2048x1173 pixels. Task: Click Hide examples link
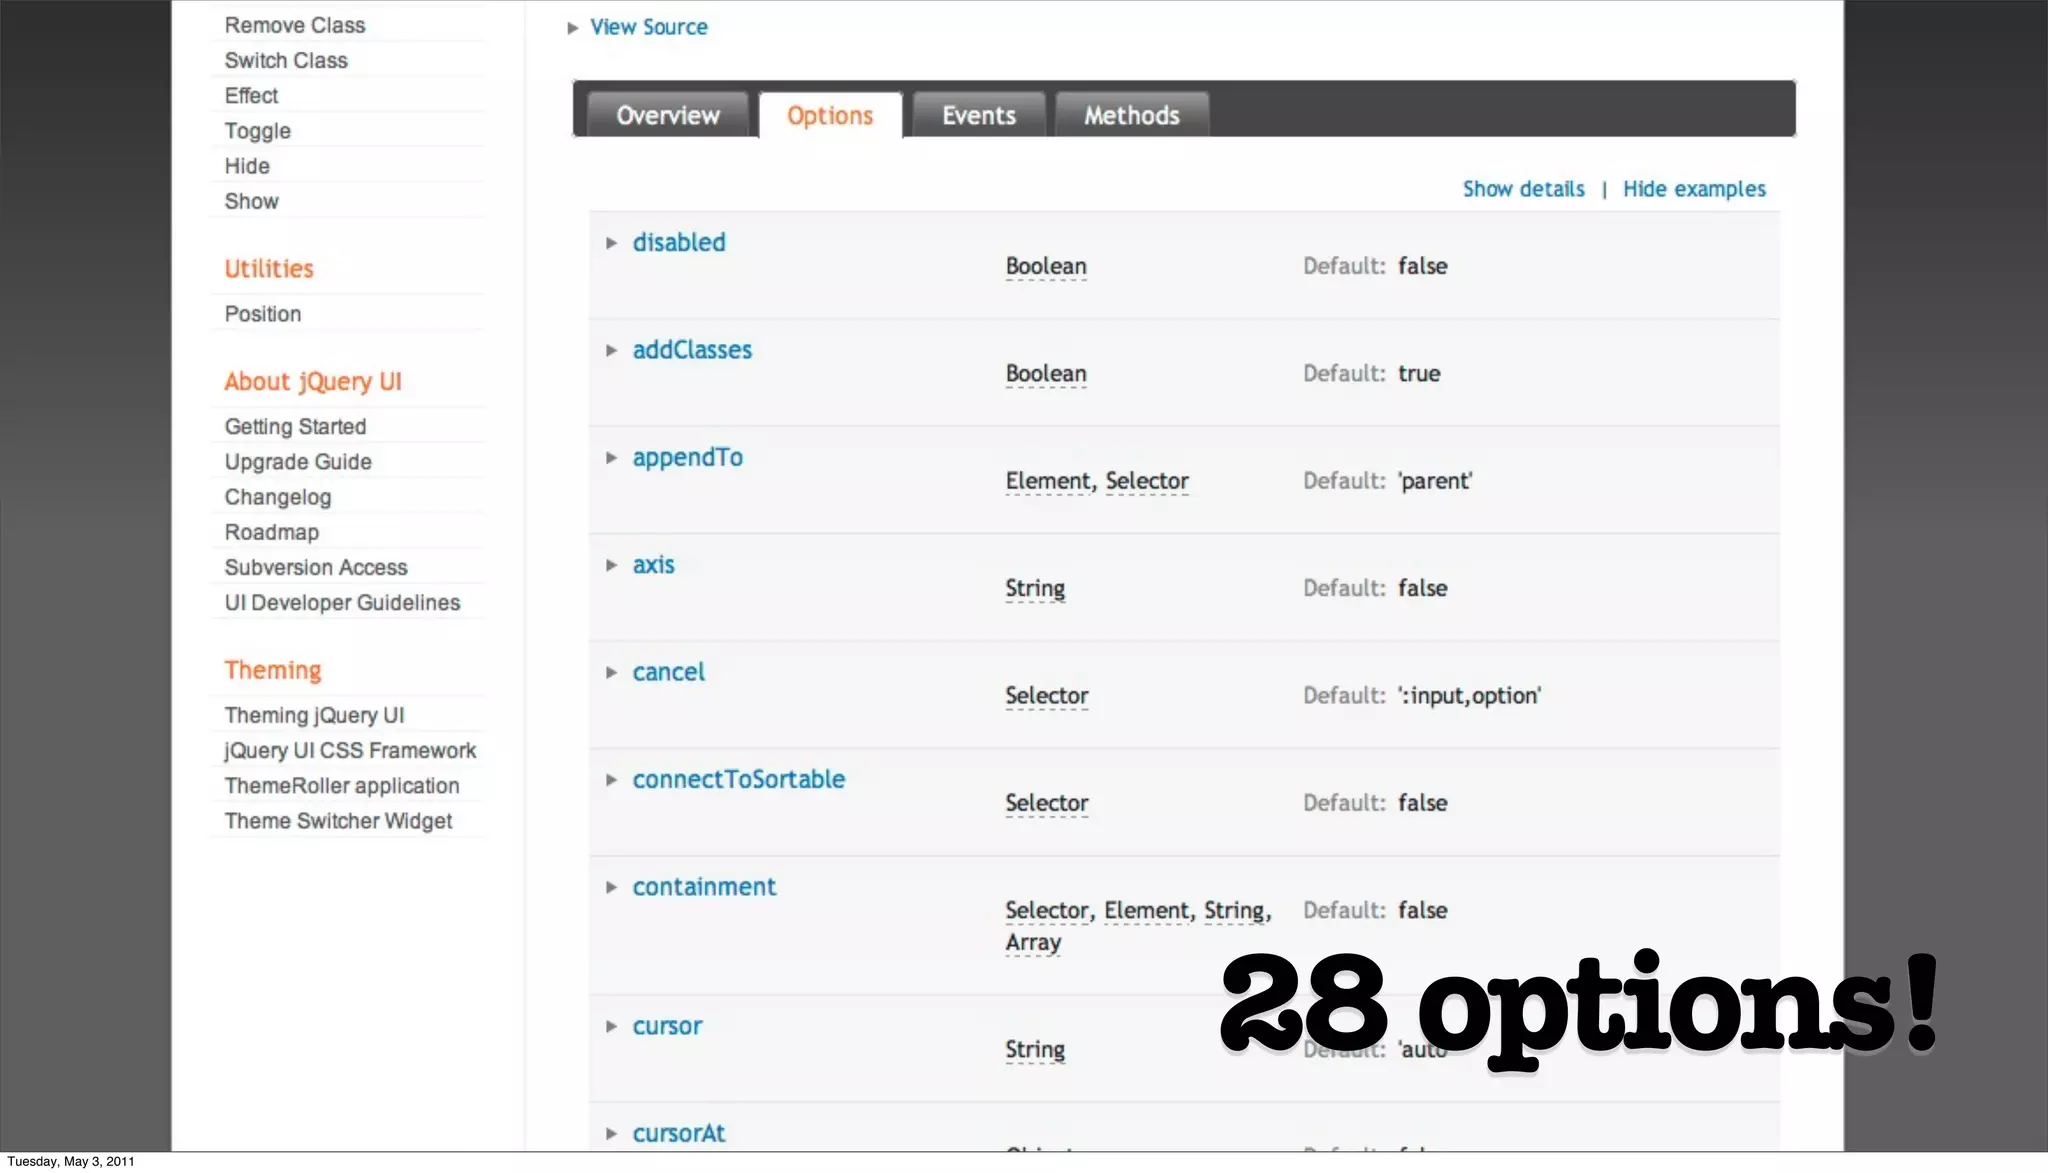(x=1694, y=189)
